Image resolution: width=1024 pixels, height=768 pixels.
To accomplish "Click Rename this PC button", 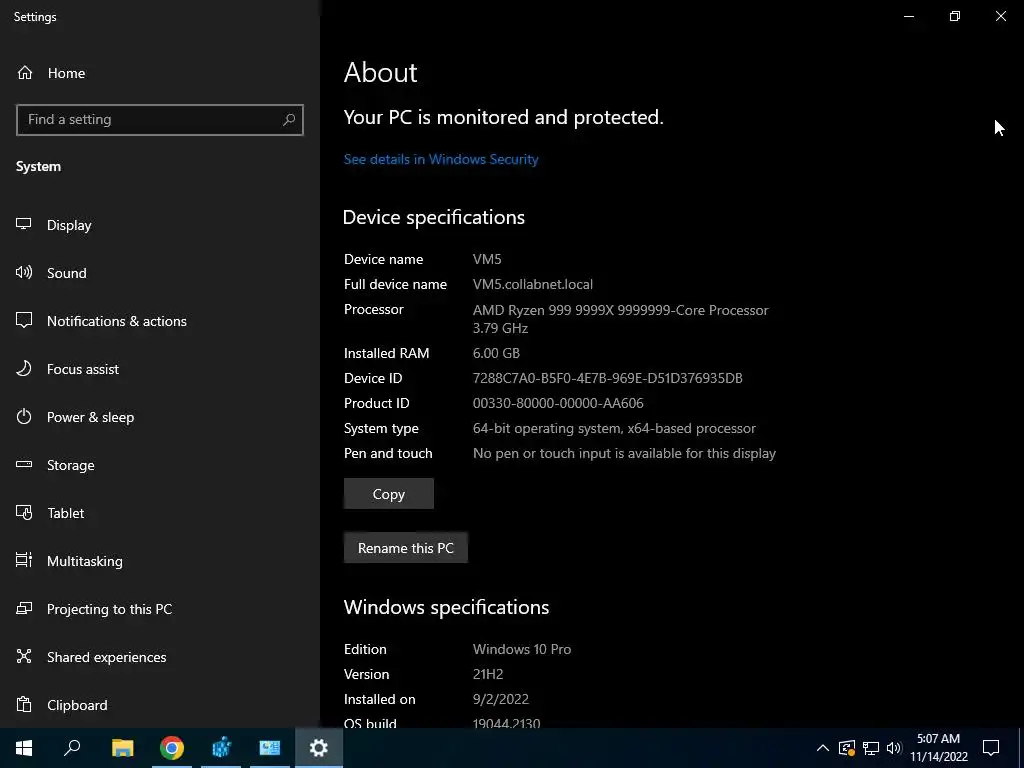I will click(x=406, y=548).
